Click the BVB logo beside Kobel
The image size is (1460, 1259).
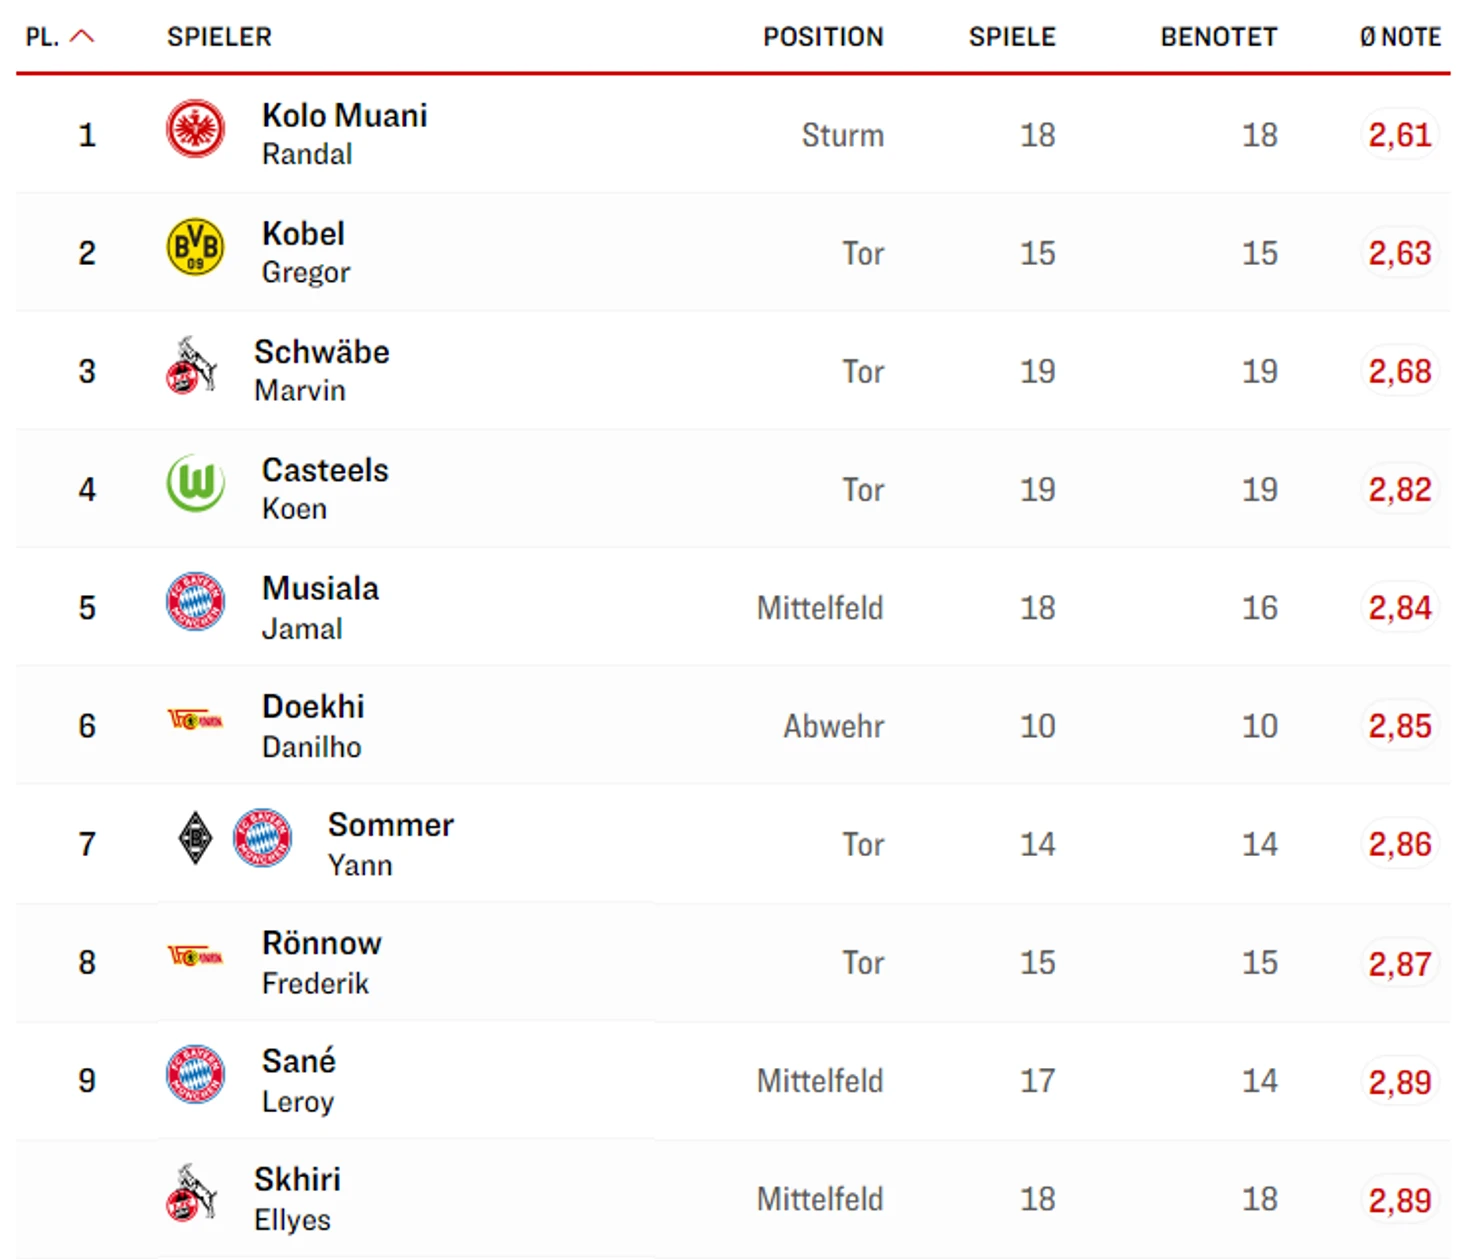195,247
